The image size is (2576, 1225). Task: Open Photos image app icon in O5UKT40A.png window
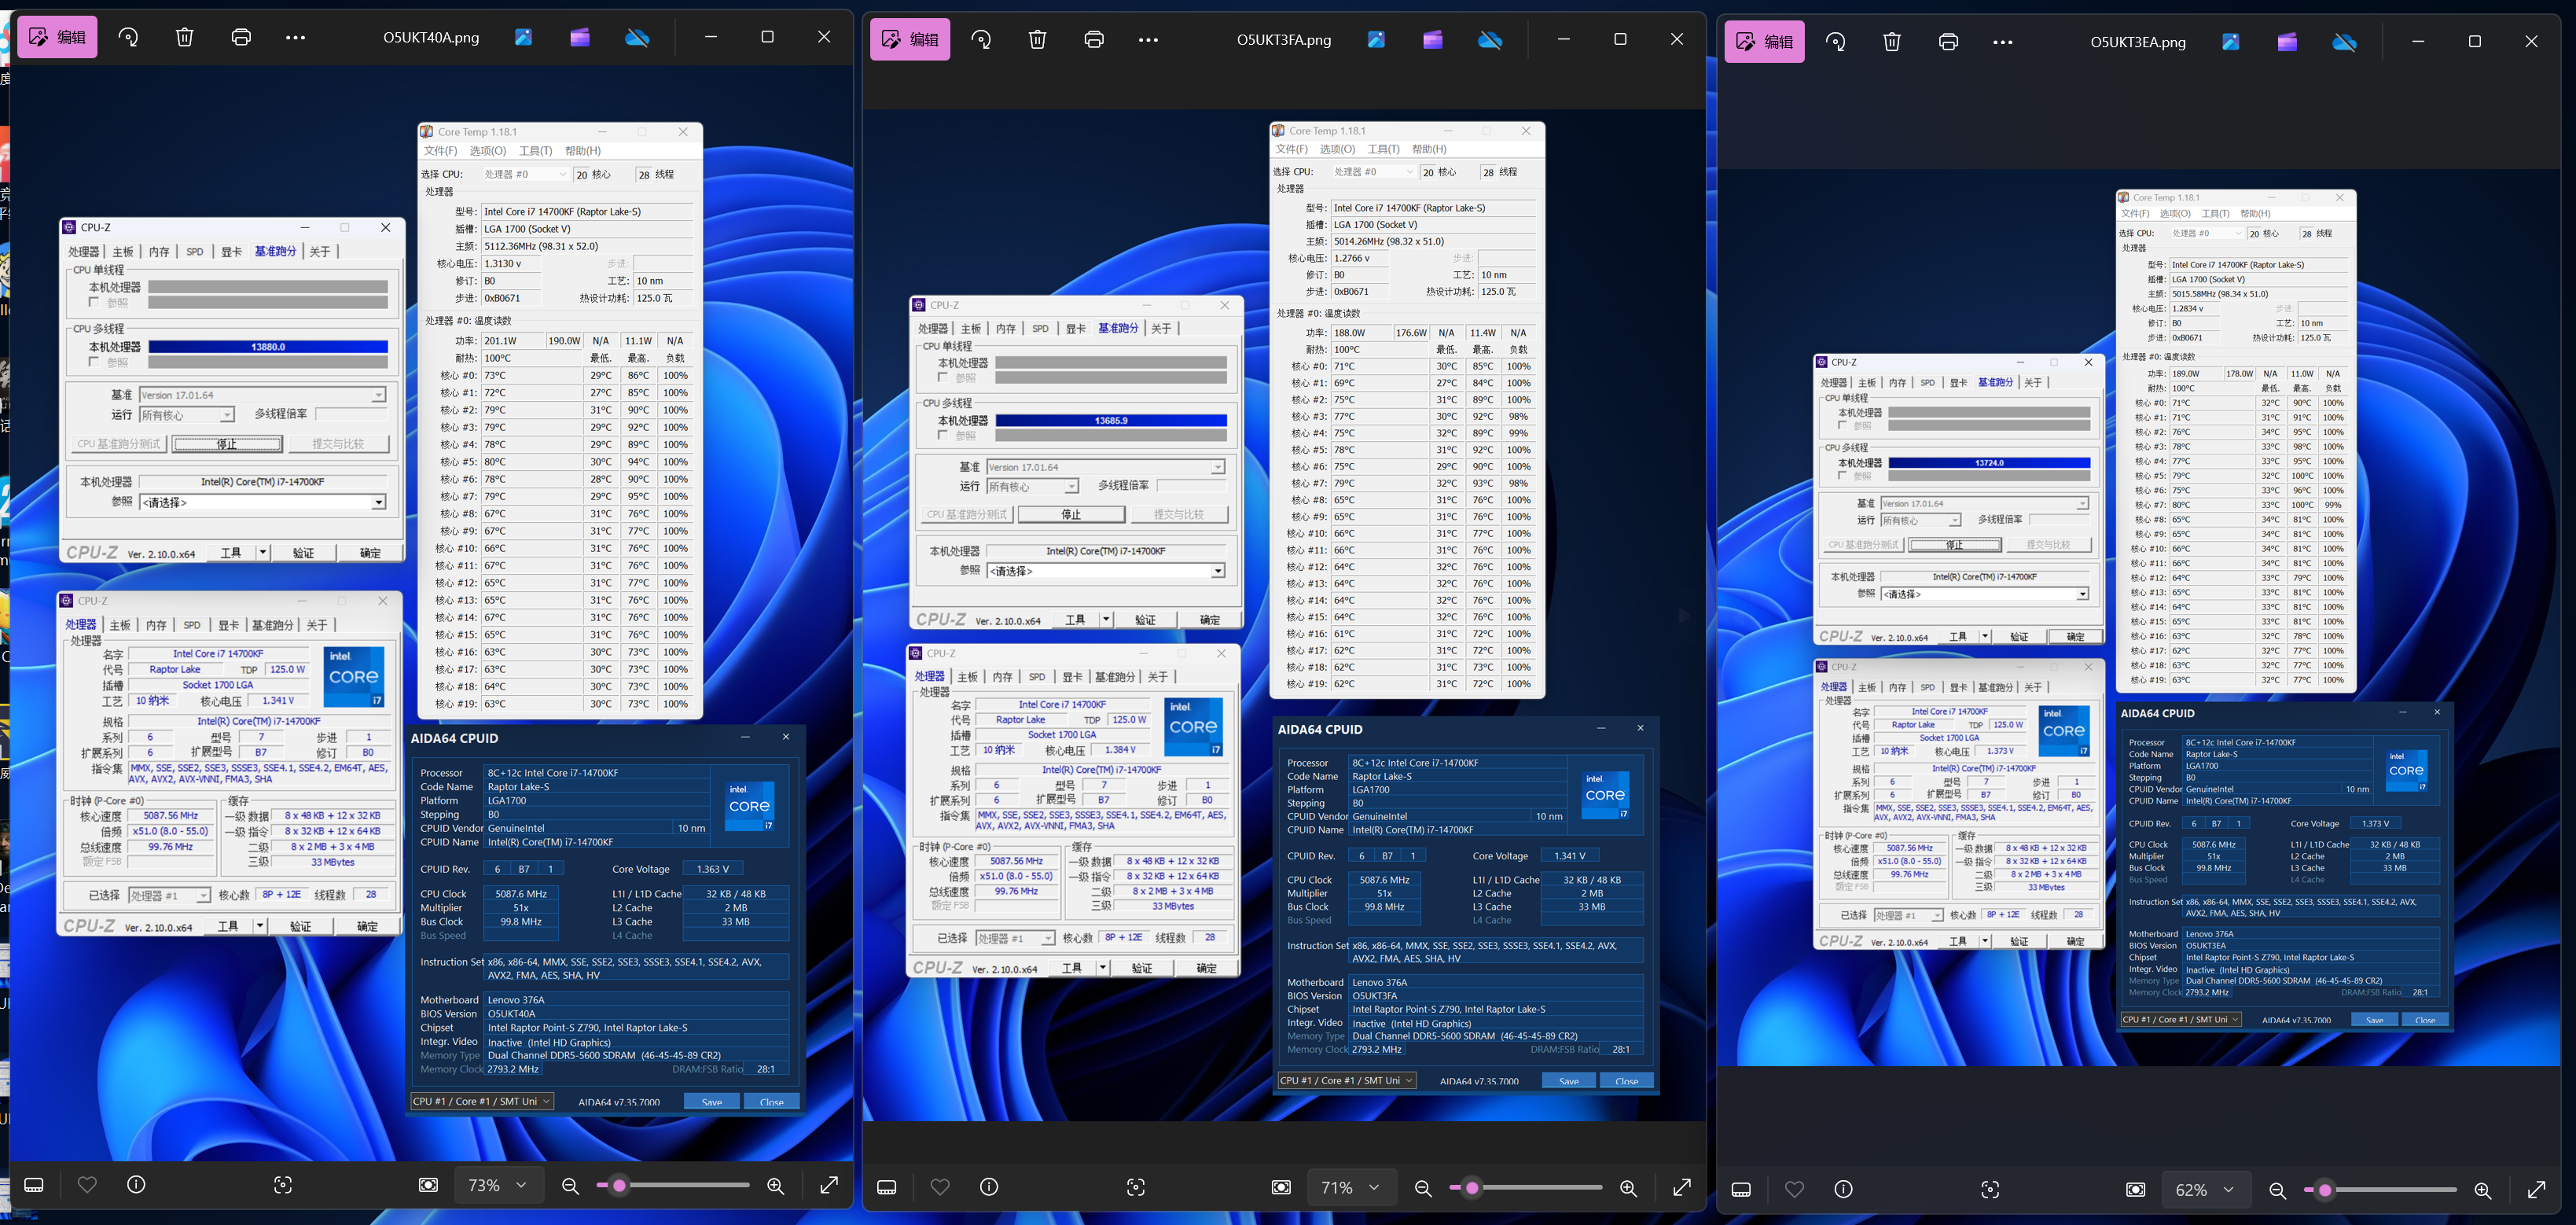pyautogui.click(x=523, y=38)
